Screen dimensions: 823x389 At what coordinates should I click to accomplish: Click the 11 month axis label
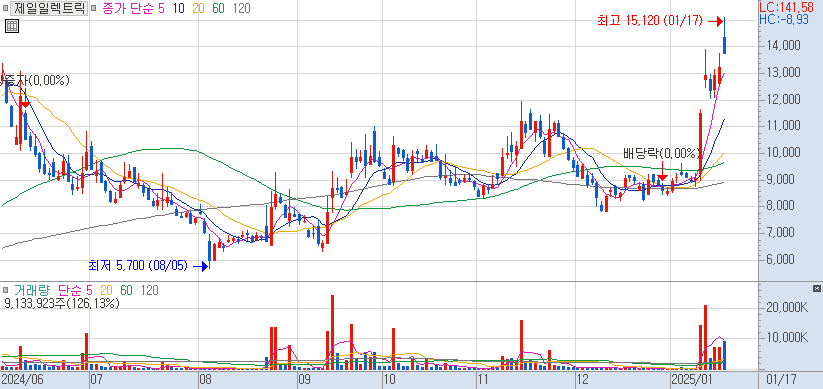pos(482,380)
